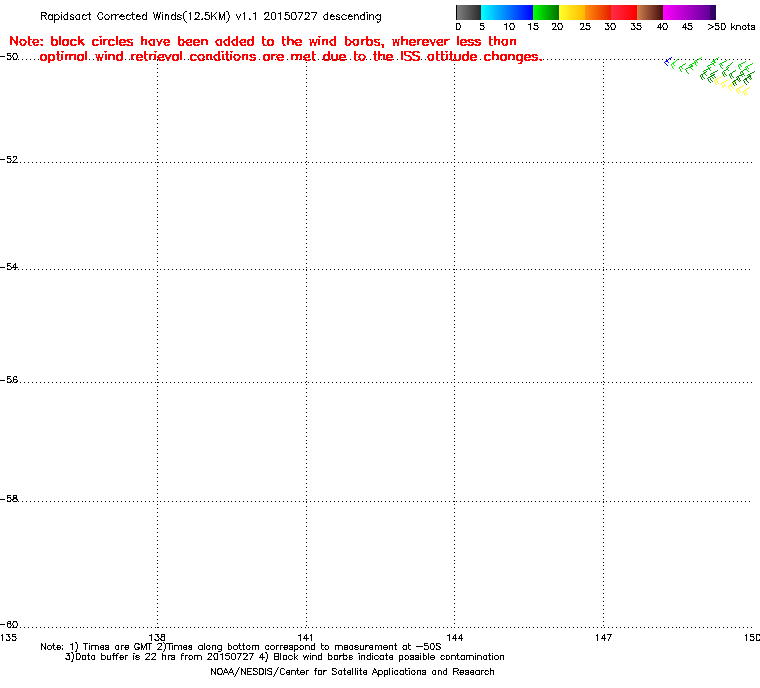Click the latitude axis label '-50' at top left

9,56
